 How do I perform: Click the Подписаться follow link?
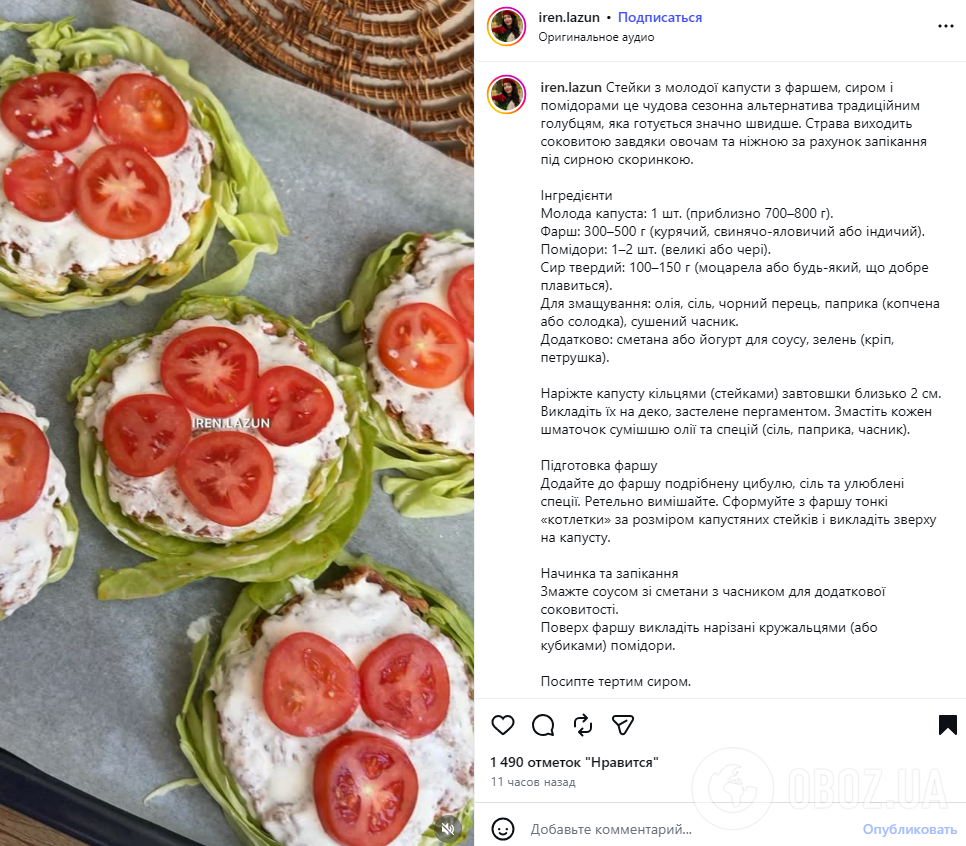point(660,17)
